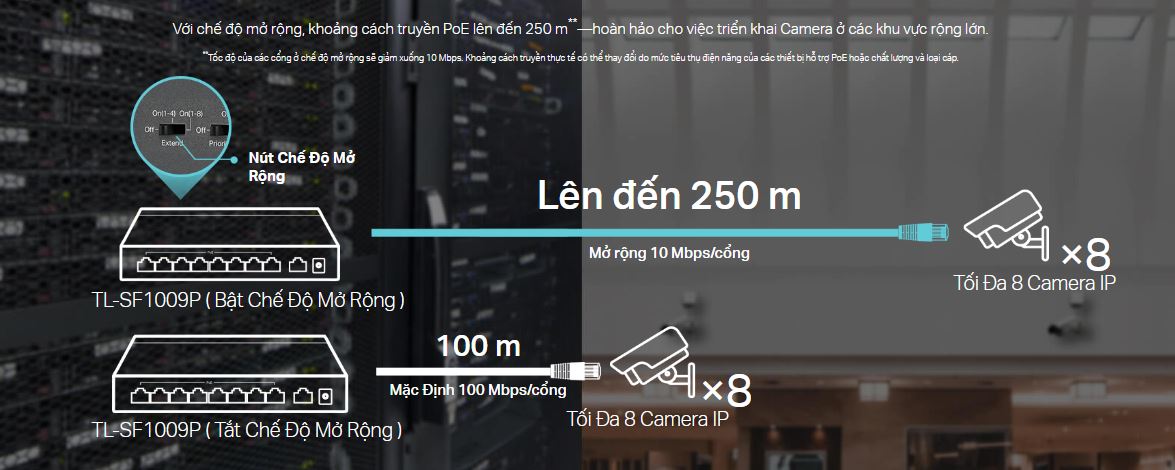Viewport: 1175px width, 470px height.
Task: Click 'TL-SF1009P ( Tắt Chế Độ Mở Rộng )' caption
Action: click(246, 430)
